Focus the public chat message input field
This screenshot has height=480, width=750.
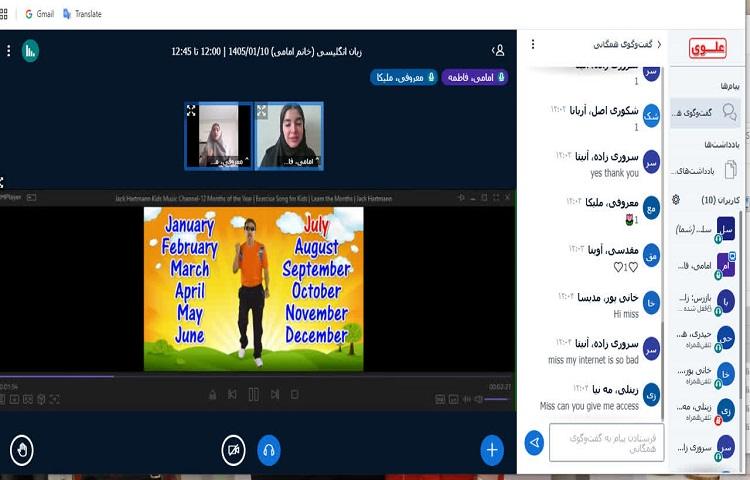click(x=607, y=443)
